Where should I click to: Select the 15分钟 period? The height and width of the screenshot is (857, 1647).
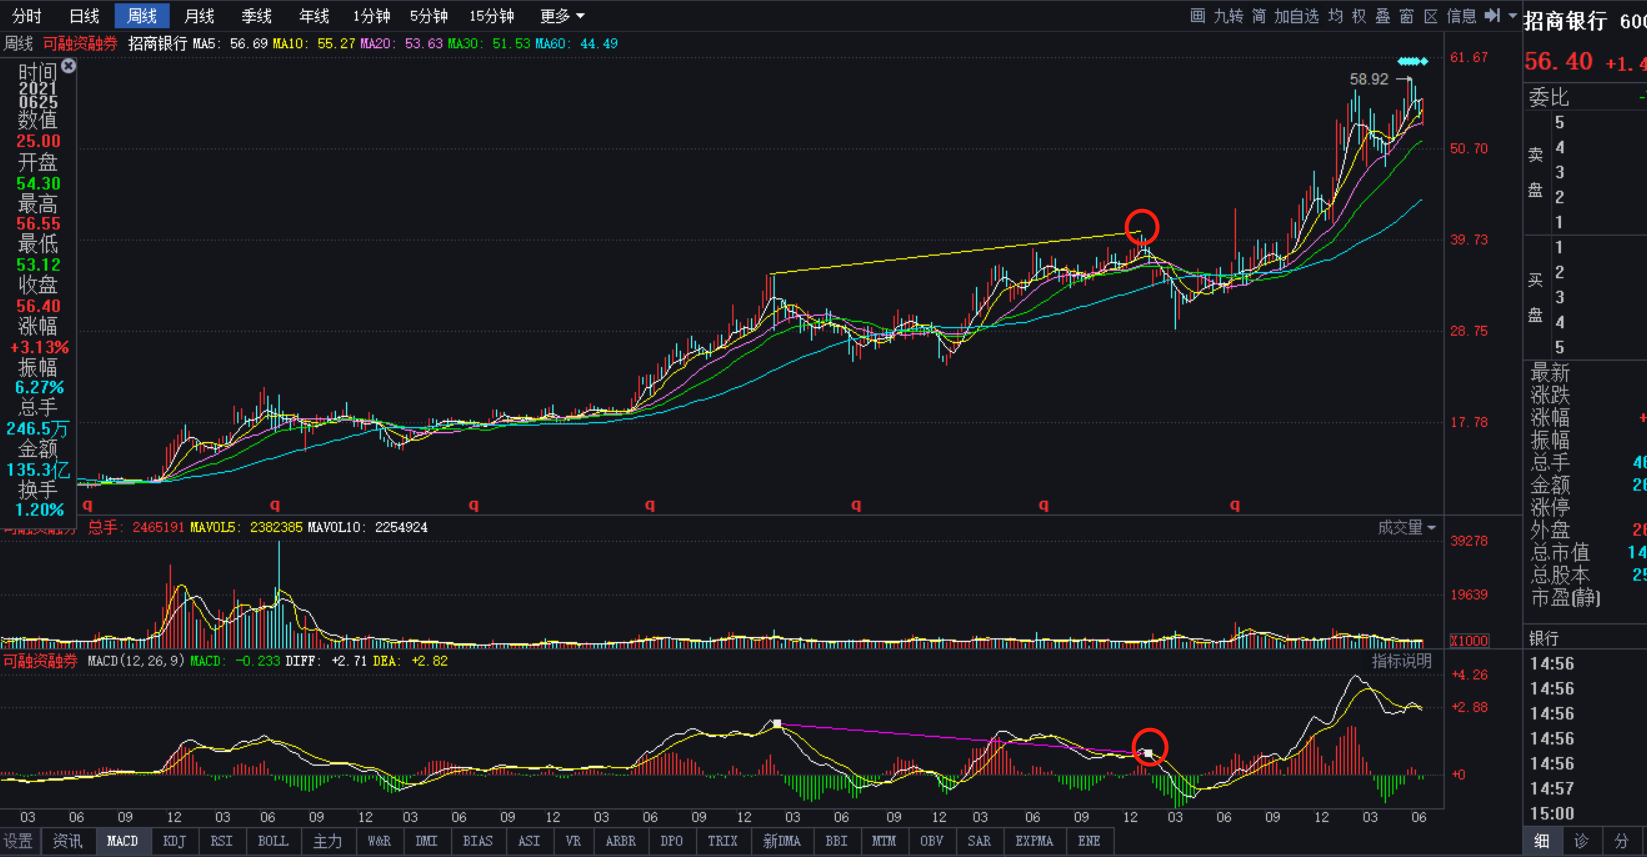tap(491, 16)
